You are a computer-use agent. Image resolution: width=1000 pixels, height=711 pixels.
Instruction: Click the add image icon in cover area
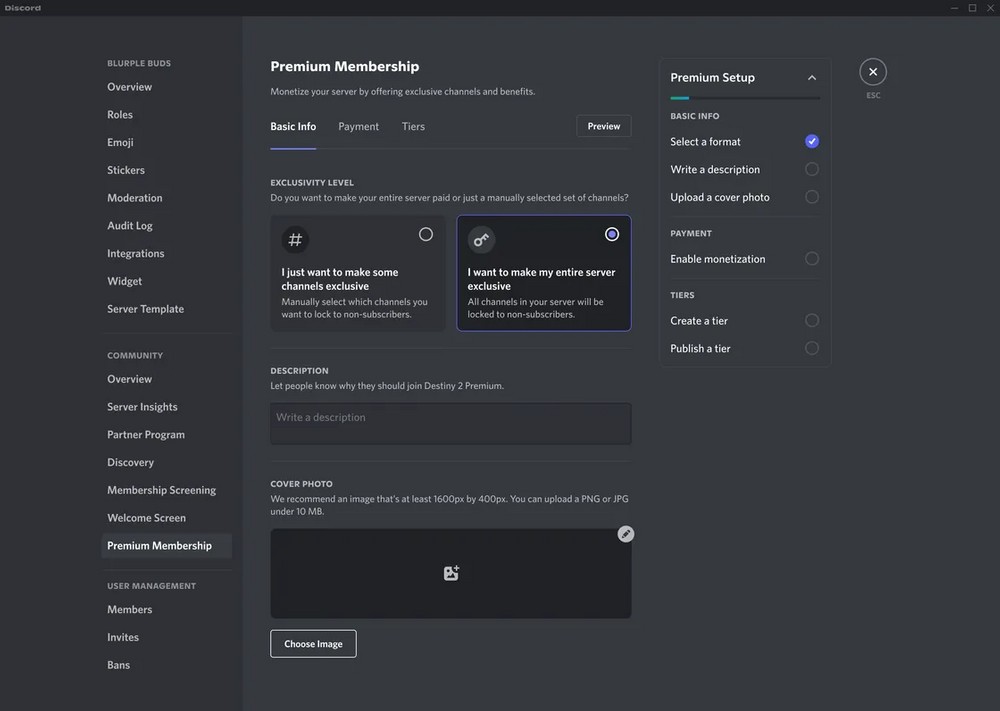451,573
